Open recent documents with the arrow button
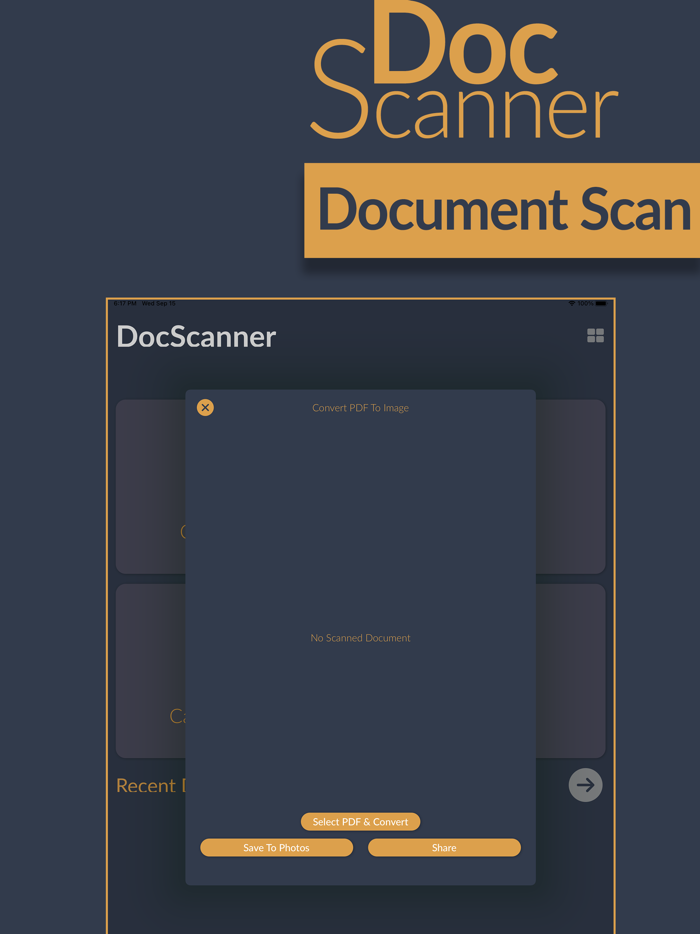This screenshot has height=934, width=700. click(x=586, y=785)
